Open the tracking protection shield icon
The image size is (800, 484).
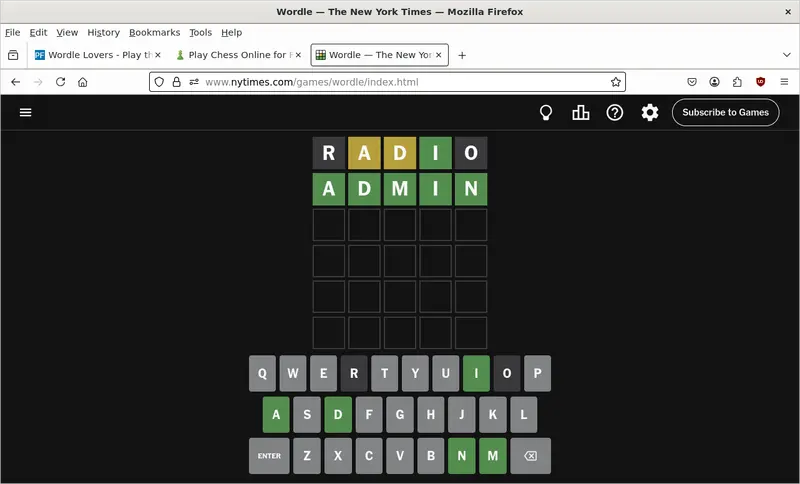coord(159,82)
